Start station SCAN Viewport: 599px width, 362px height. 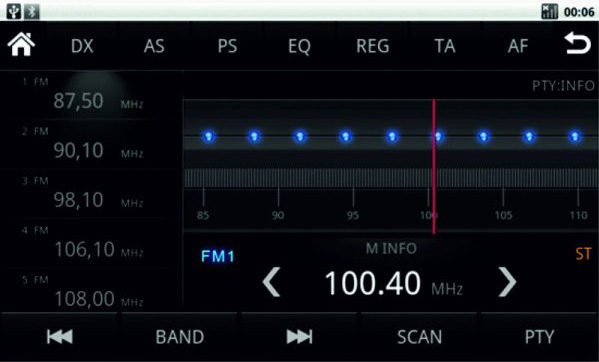coord(419,337)
